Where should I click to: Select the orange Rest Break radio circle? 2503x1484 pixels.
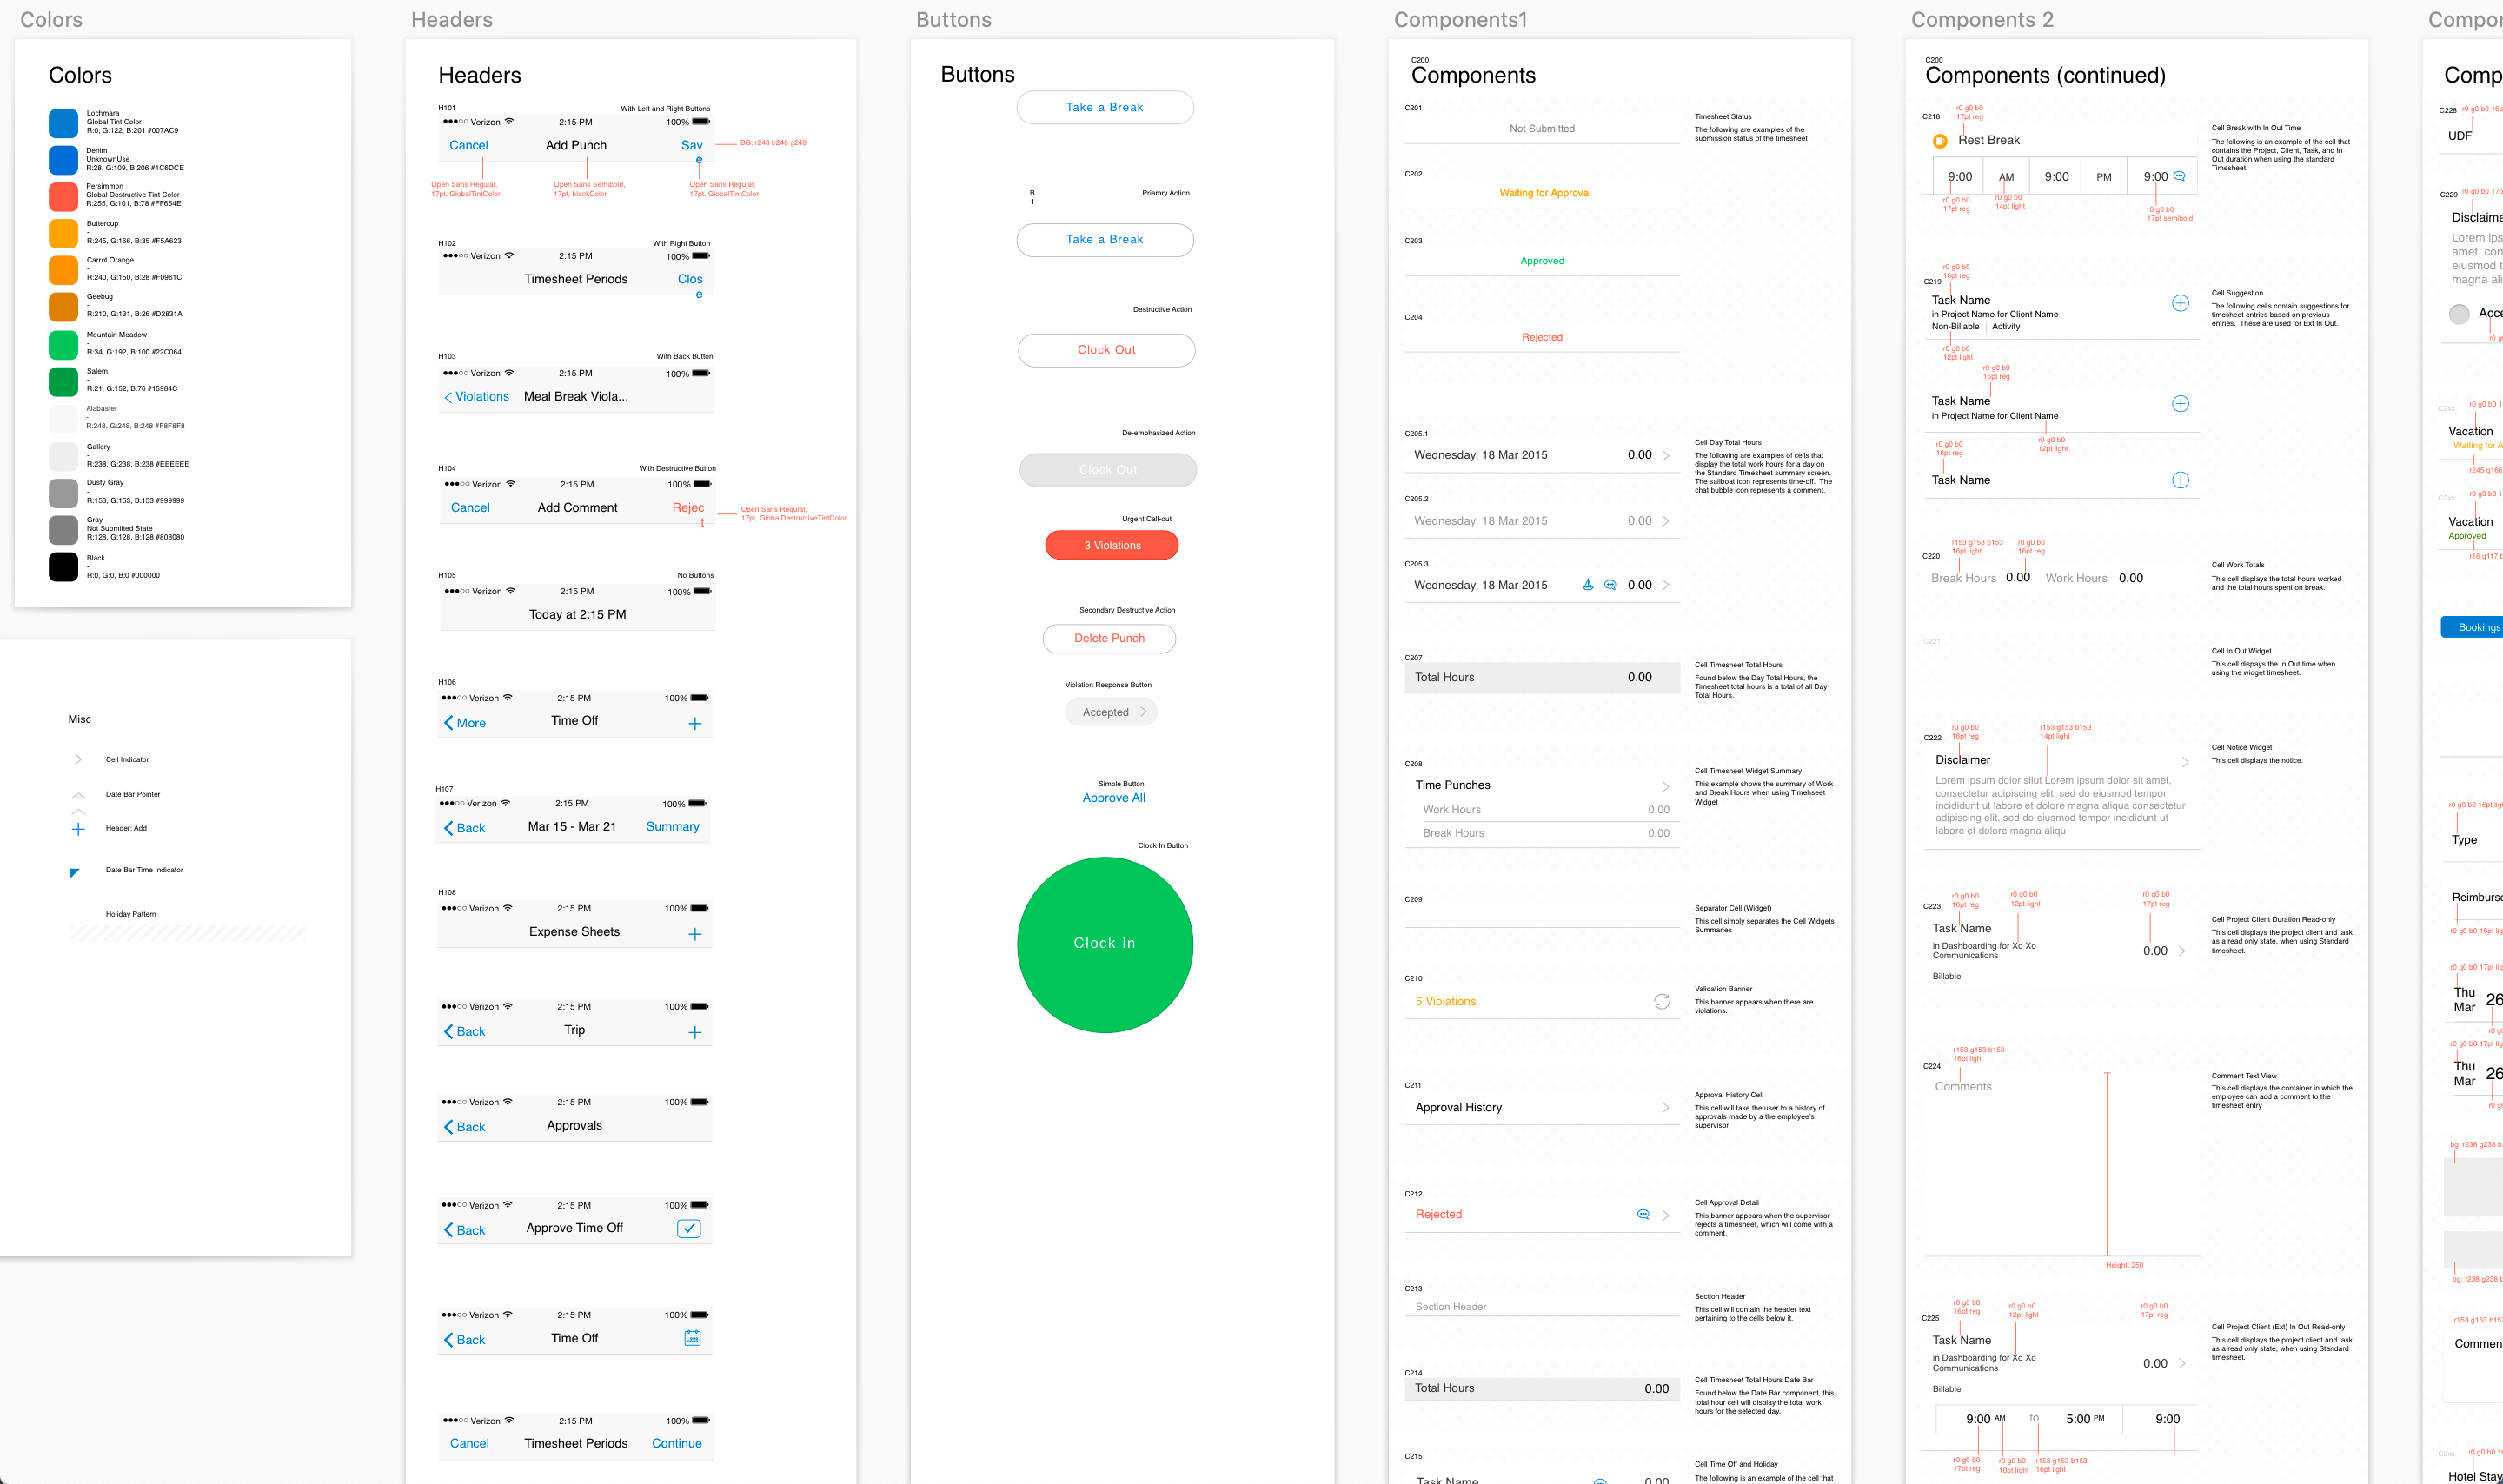pyautogui.click(x=1940, y=141)
